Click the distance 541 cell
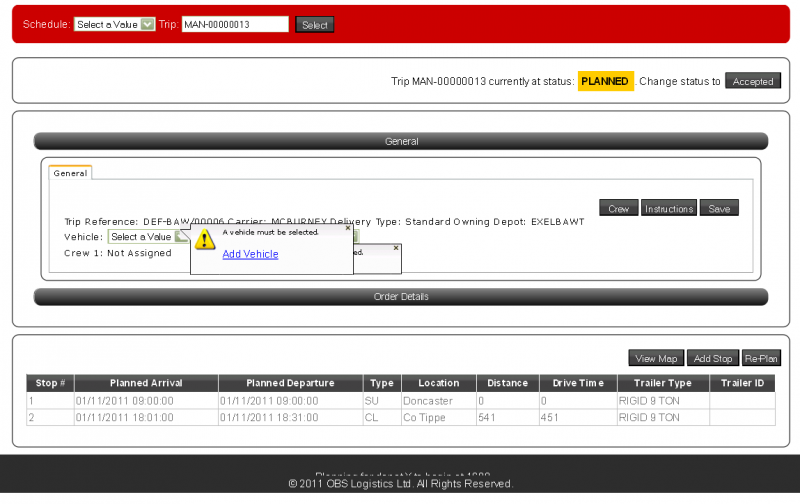The height and width of the screenshot is (504, 800). 508,417
